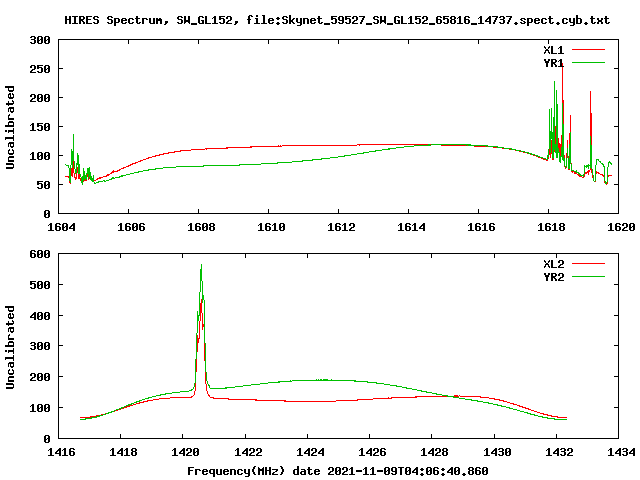Click the 1420 tick label
This screenshot has width=640, height=480.
tap(185, 452)
